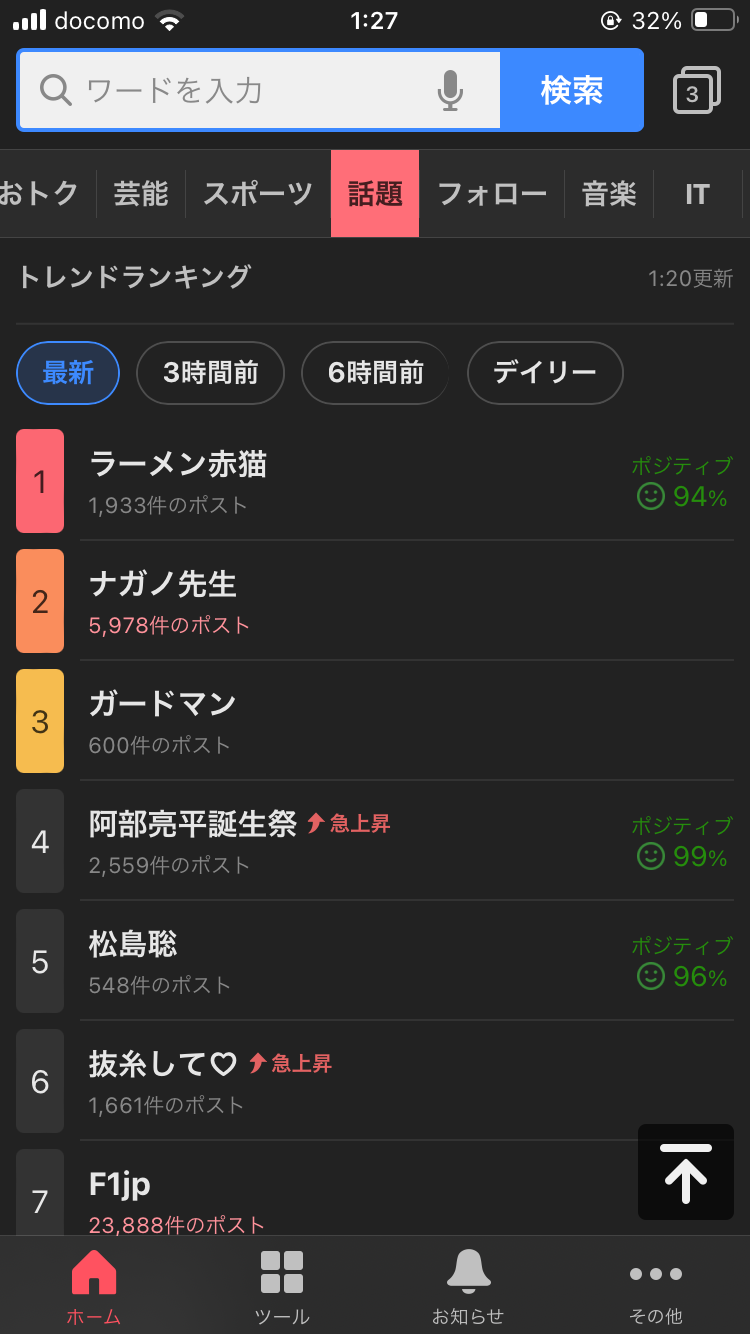
Task: Open trend ラーメン赤猫
Action: [x=178, y=465]
